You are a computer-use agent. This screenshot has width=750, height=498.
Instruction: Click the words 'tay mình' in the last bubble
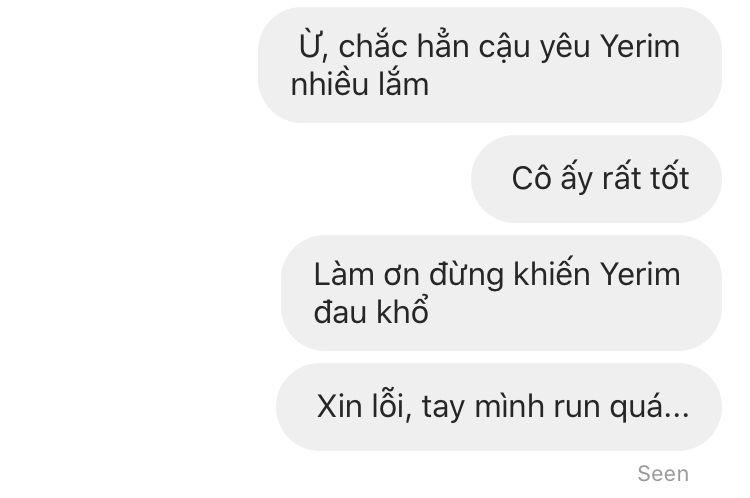coord(483,408)
